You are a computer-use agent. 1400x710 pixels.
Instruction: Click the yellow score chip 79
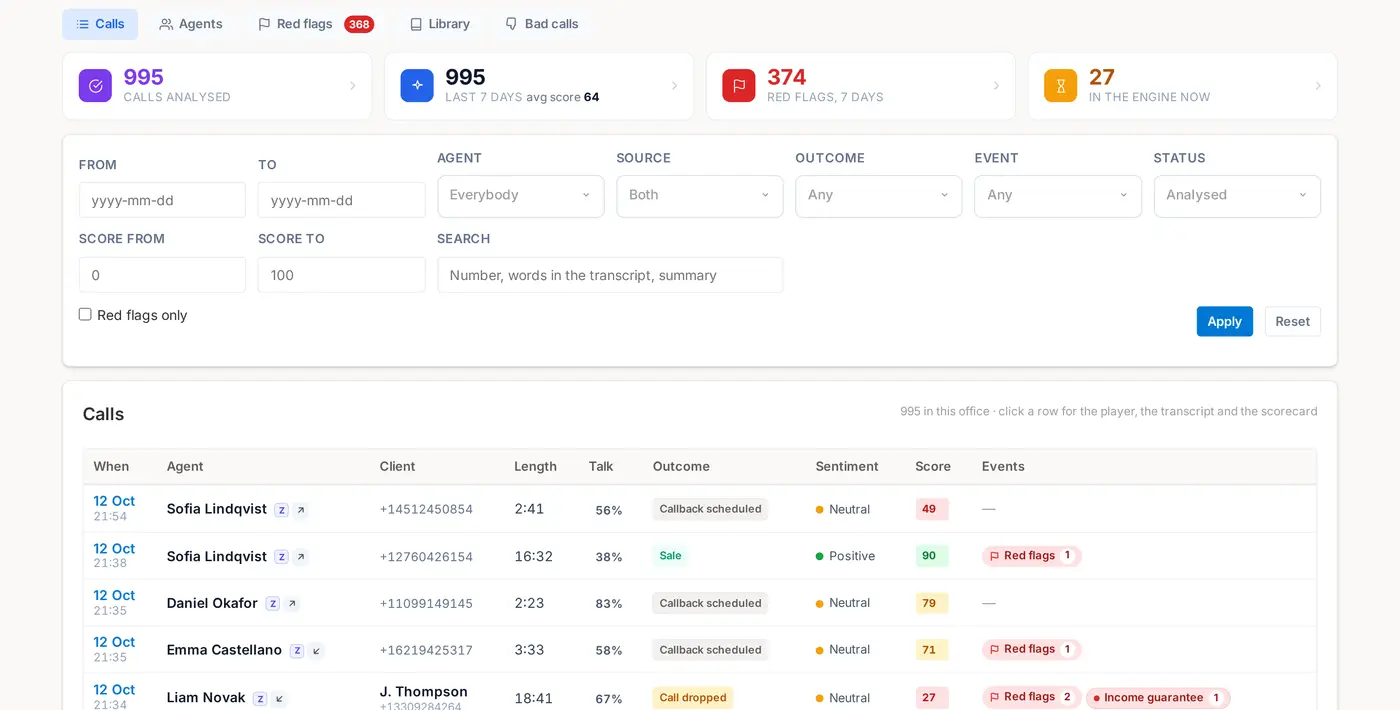[x=932, y=603]
